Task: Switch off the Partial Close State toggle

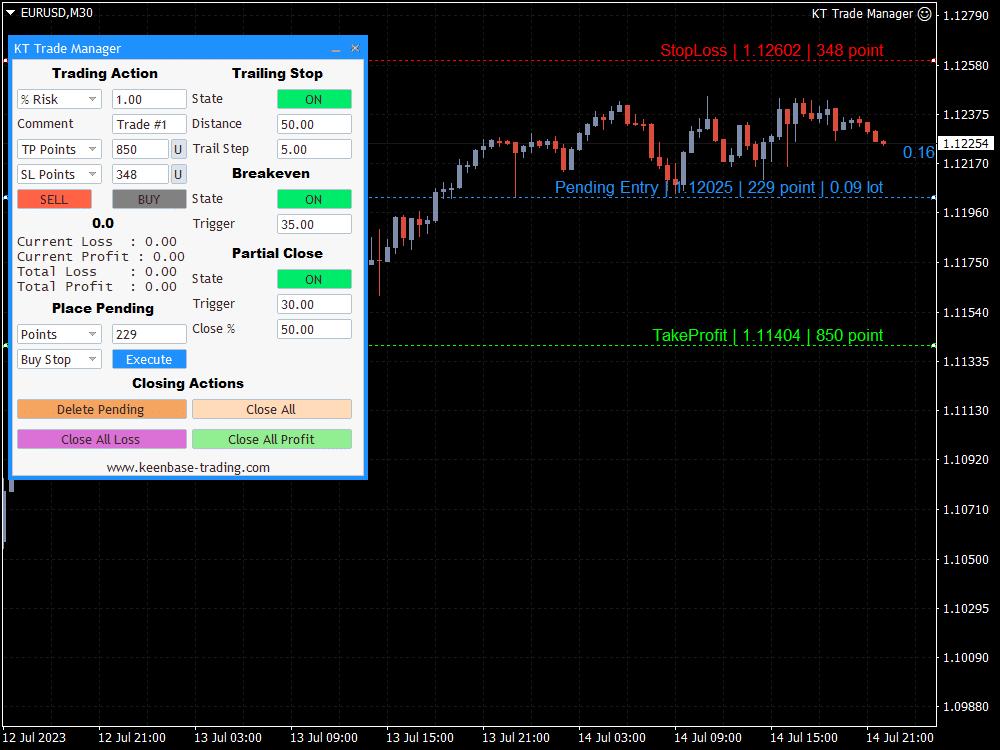Action: 314,278
